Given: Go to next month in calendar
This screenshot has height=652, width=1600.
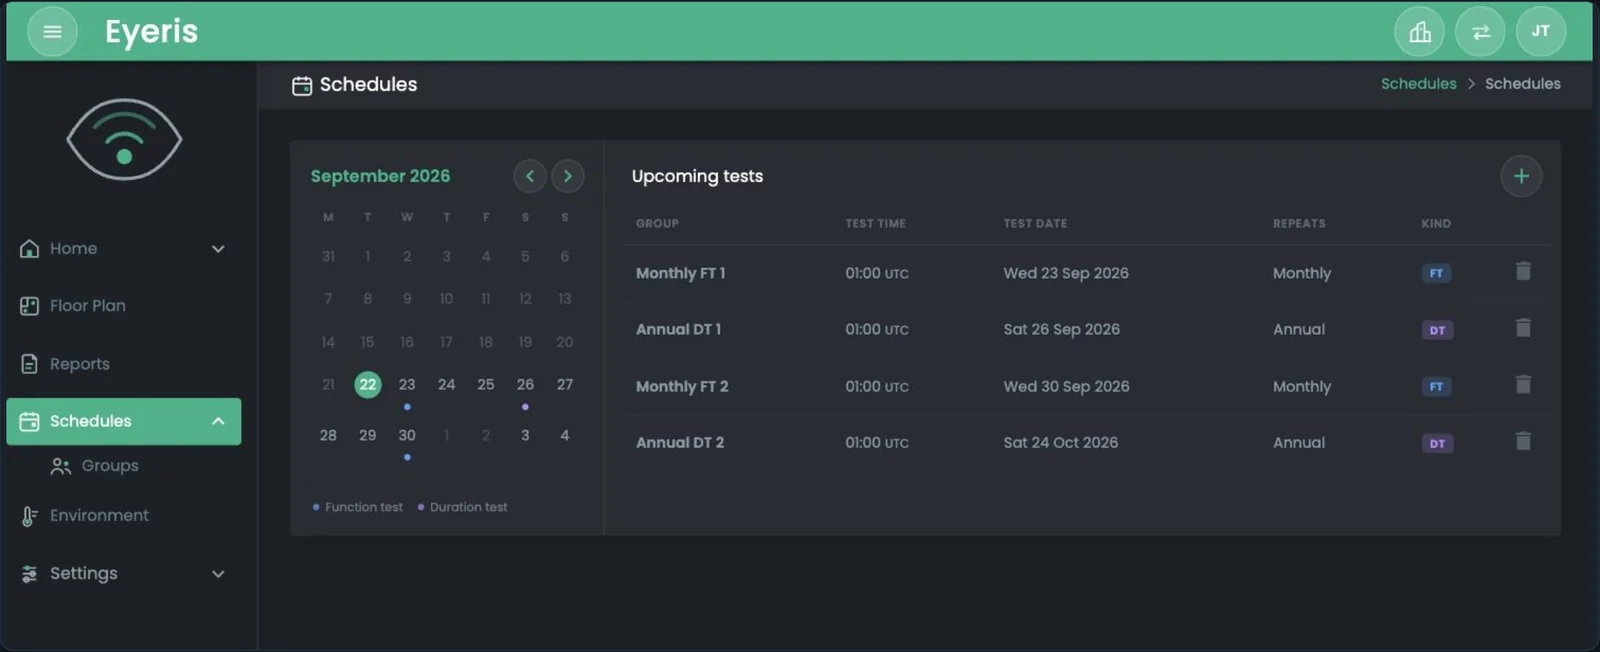Looking at the screenshot, I should click(568, 176).
